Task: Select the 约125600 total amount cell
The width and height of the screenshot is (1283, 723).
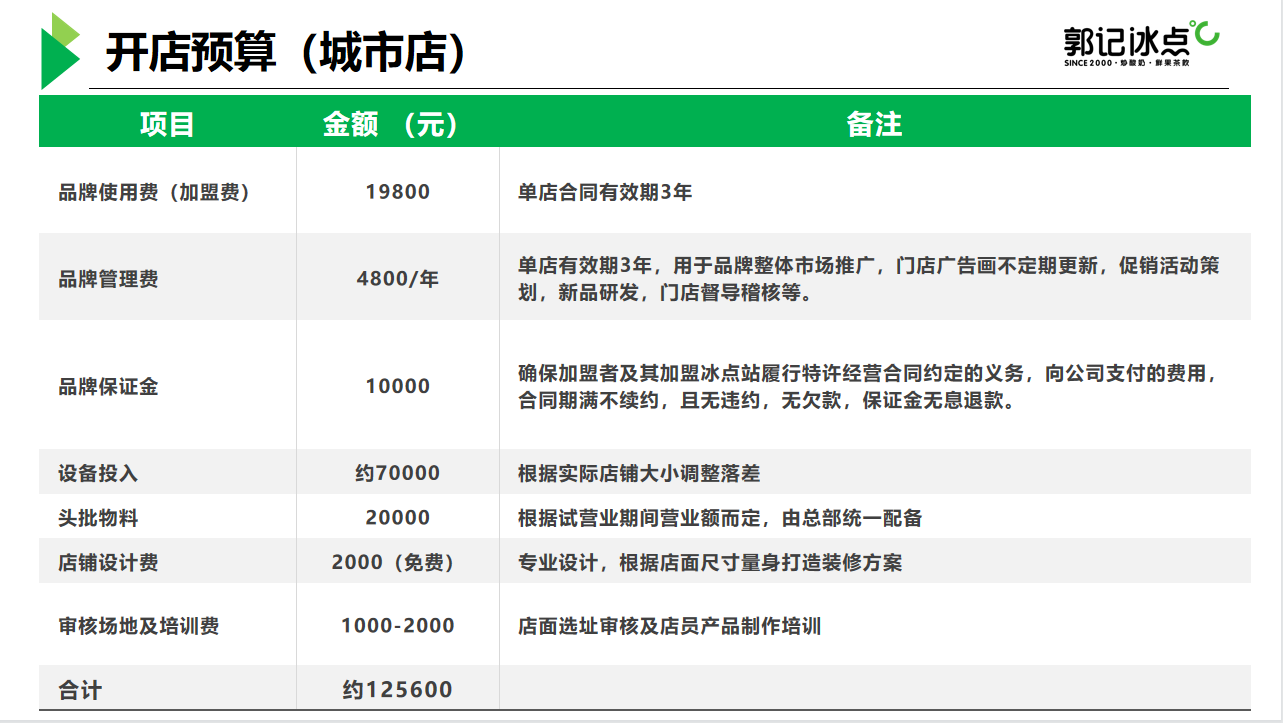Action: coord(398,690)
